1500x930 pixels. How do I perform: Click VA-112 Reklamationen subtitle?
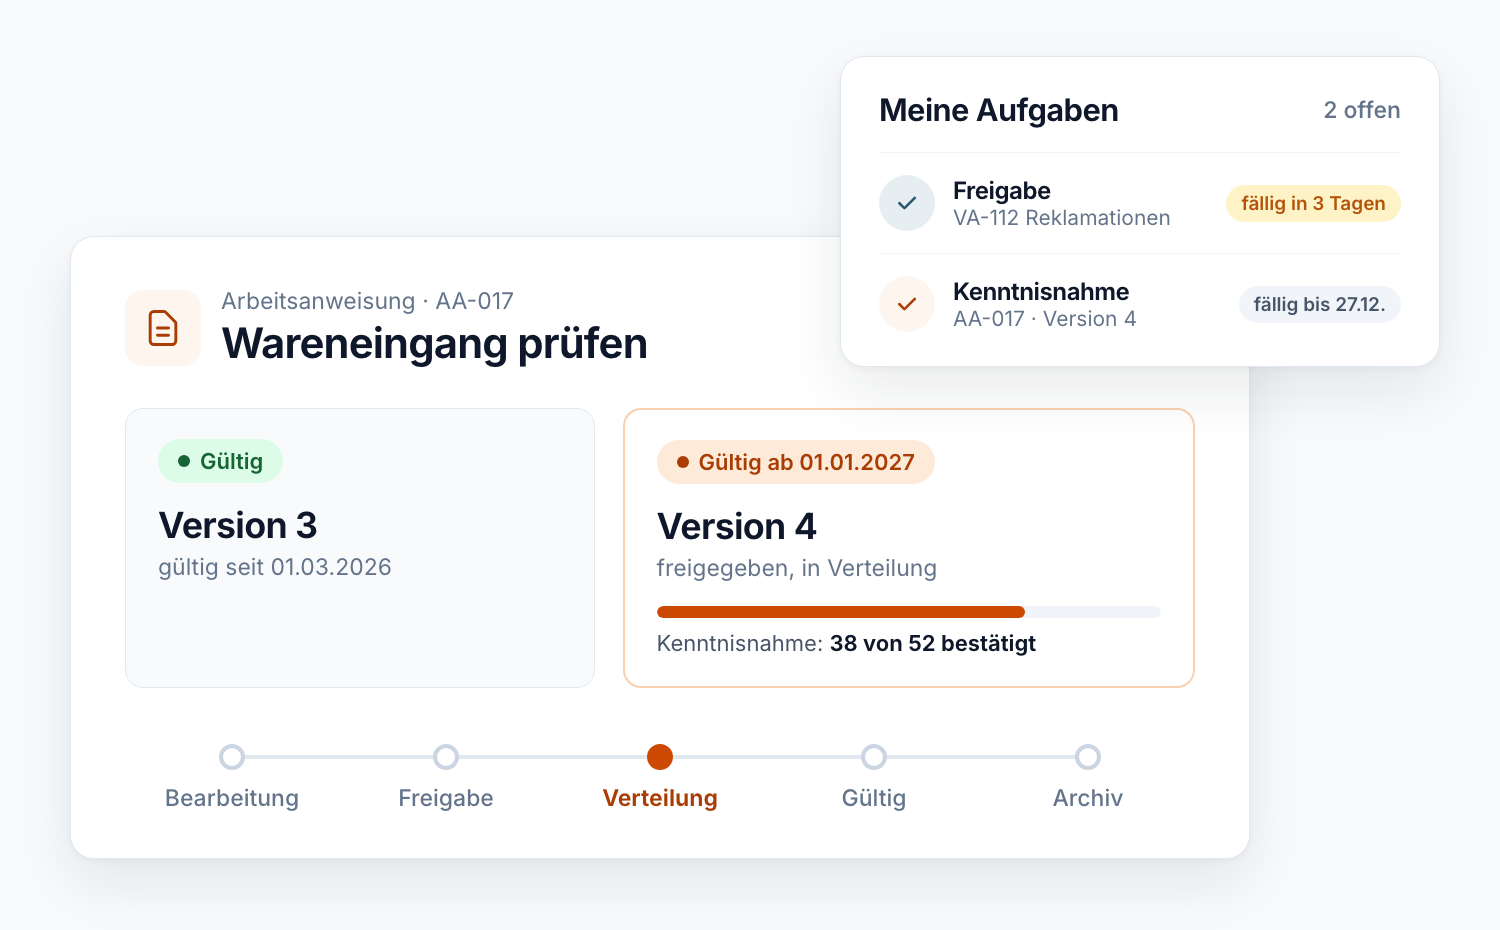click(x=1062, y=218)
